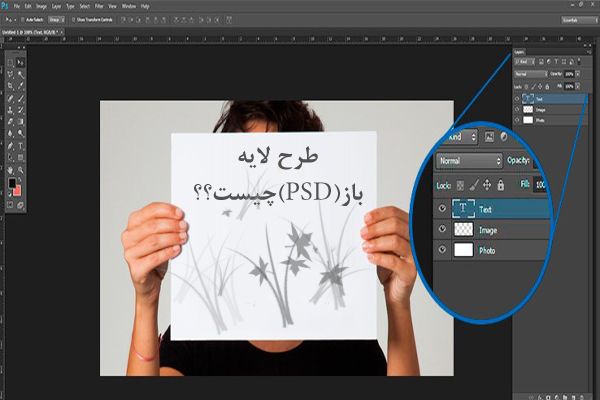Image resolution: width=600 pixels, height=400 pixels.
Task: Select the Clone Stamp tool
Action: [10, 110]
